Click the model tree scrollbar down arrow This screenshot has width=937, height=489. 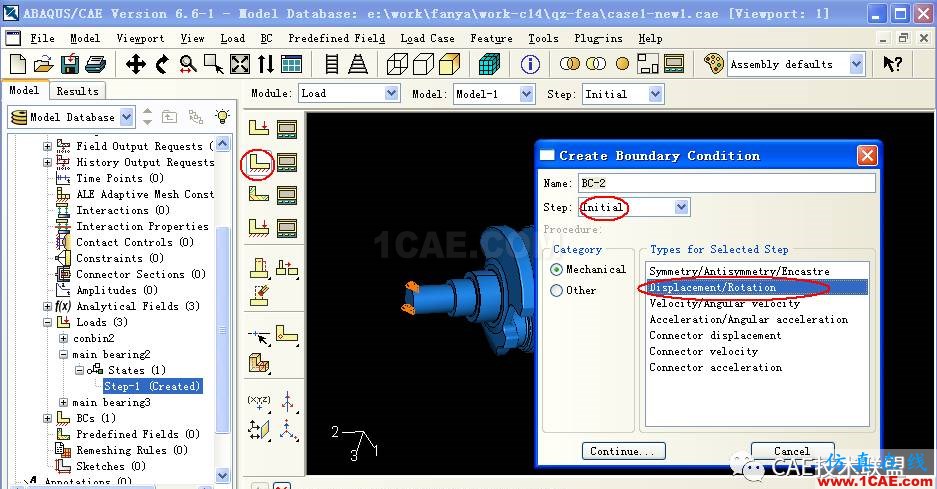pyautogui.click(x=222, y=476)
